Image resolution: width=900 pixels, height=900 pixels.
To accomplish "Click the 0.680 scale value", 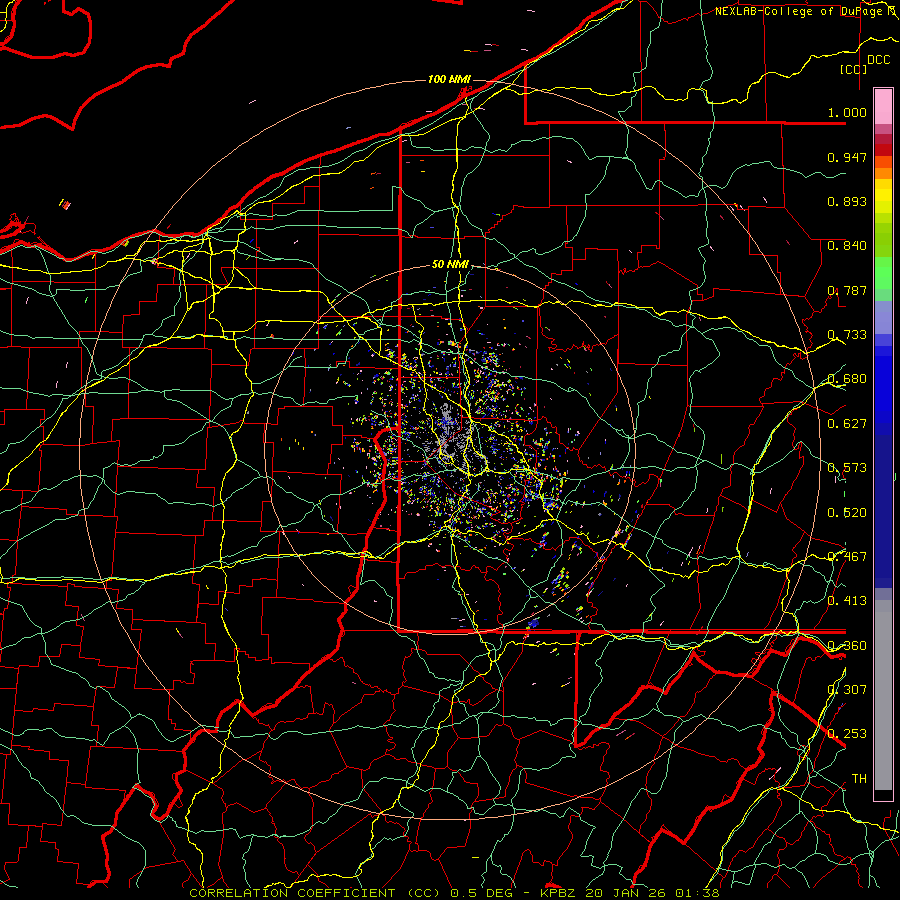I will coord(847,378).
